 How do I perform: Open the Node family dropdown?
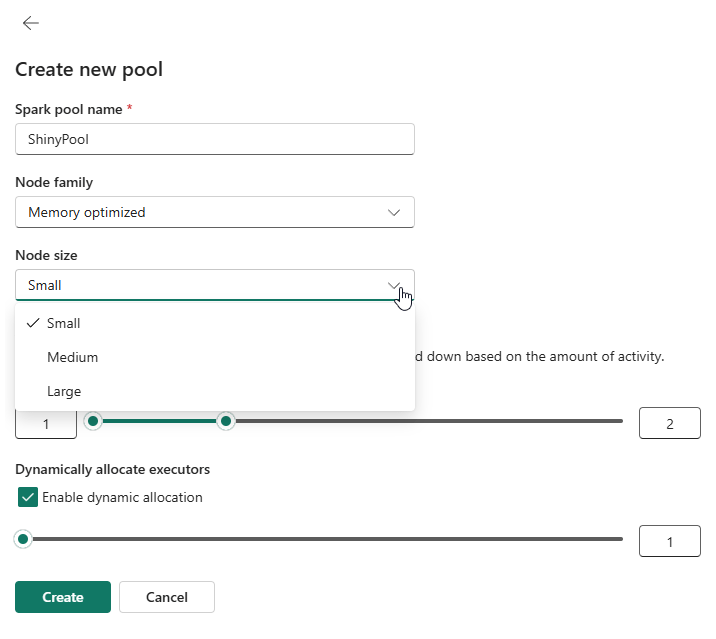214,212
